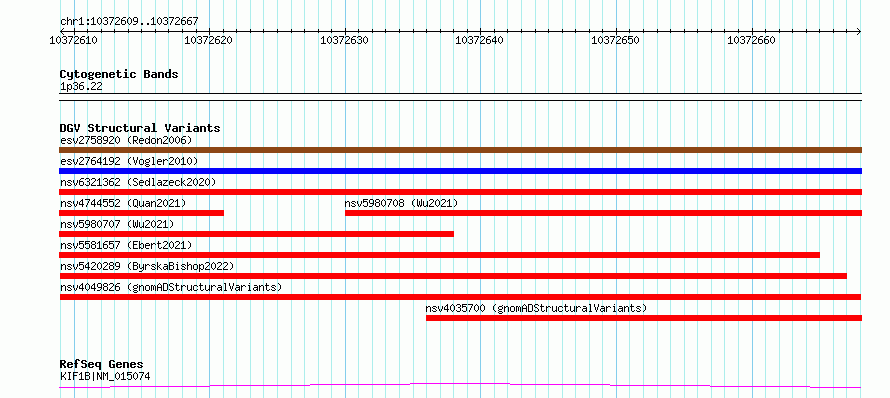The width and height of the screenshot is (890, 398).
Task: Open the nsv5581657 (Ebert2021) label
Action: click(126, 245)
